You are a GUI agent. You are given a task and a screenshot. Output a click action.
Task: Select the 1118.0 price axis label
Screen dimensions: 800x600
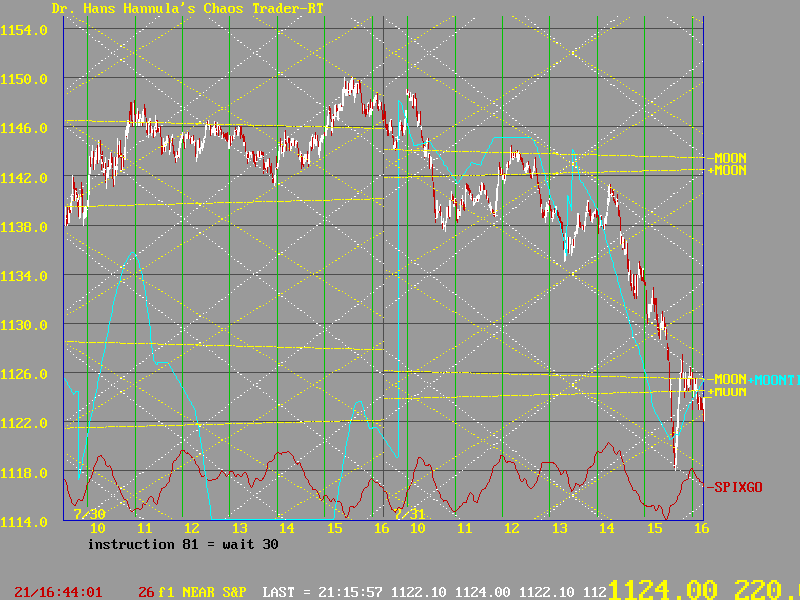point(24,473)
